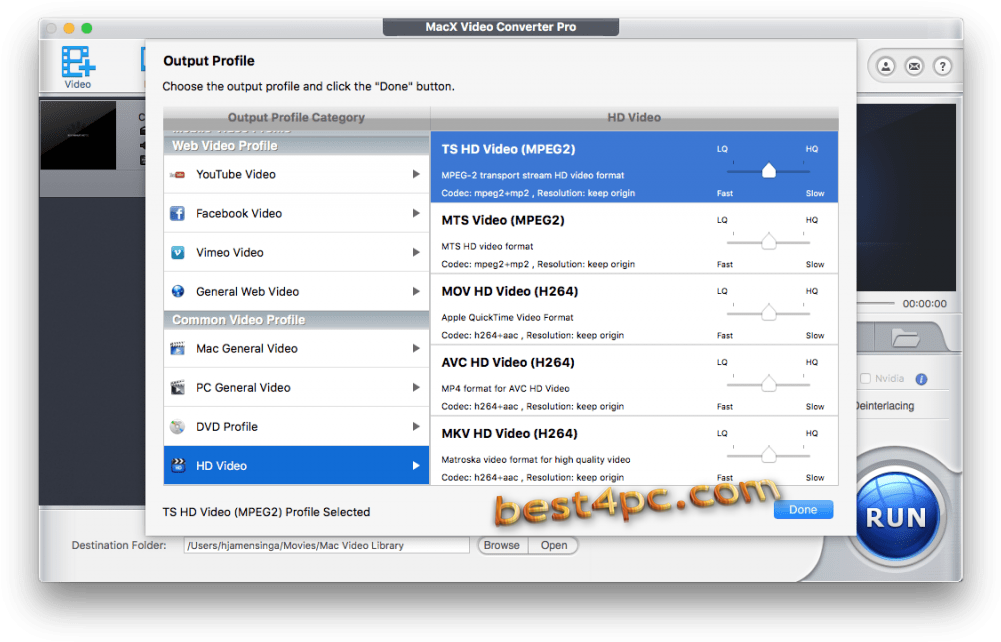Click the email envelope icon

click(914, 66)
